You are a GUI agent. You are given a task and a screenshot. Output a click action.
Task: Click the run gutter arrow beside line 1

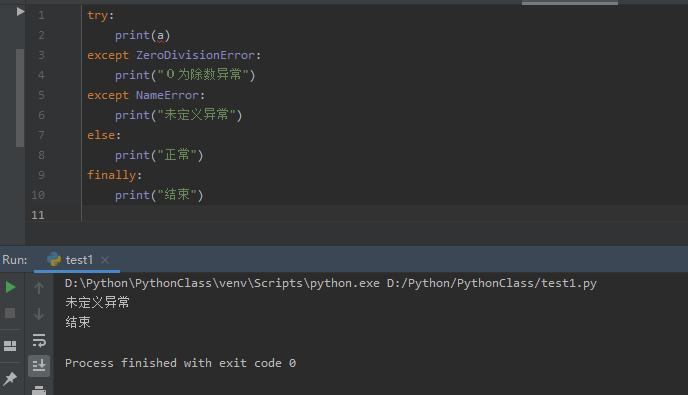point(20,12)
